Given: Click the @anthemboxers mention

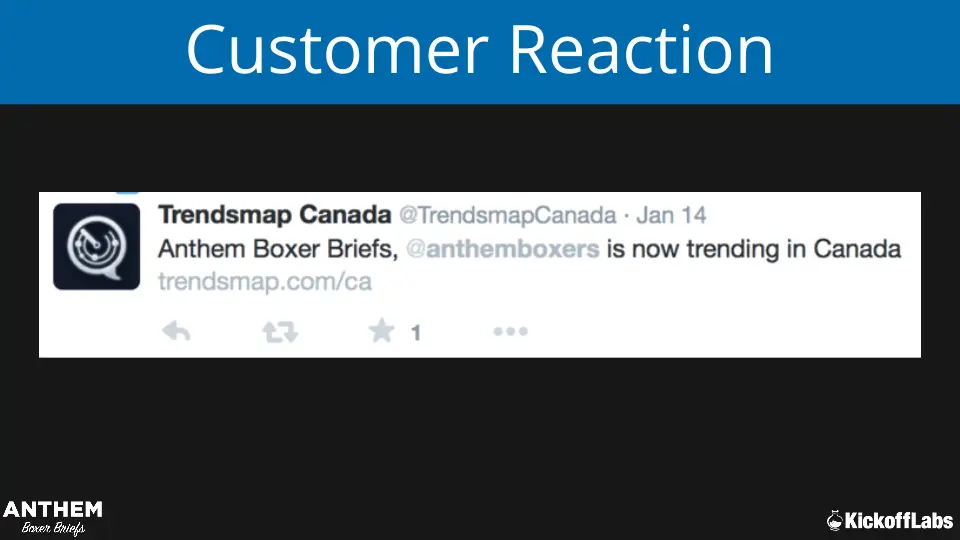Looking at the screenshot, I should pyautogui.click(x=512, y=249).
